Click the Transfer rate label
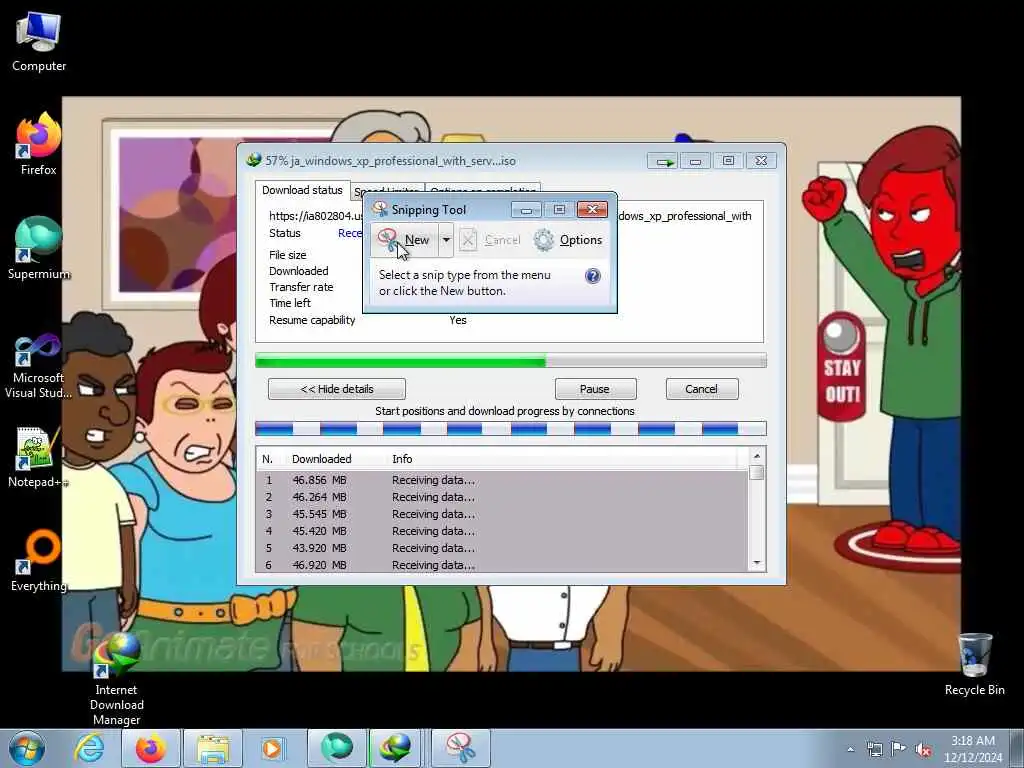This screenshot has height=768, width=1024. [x=301, y=287]
